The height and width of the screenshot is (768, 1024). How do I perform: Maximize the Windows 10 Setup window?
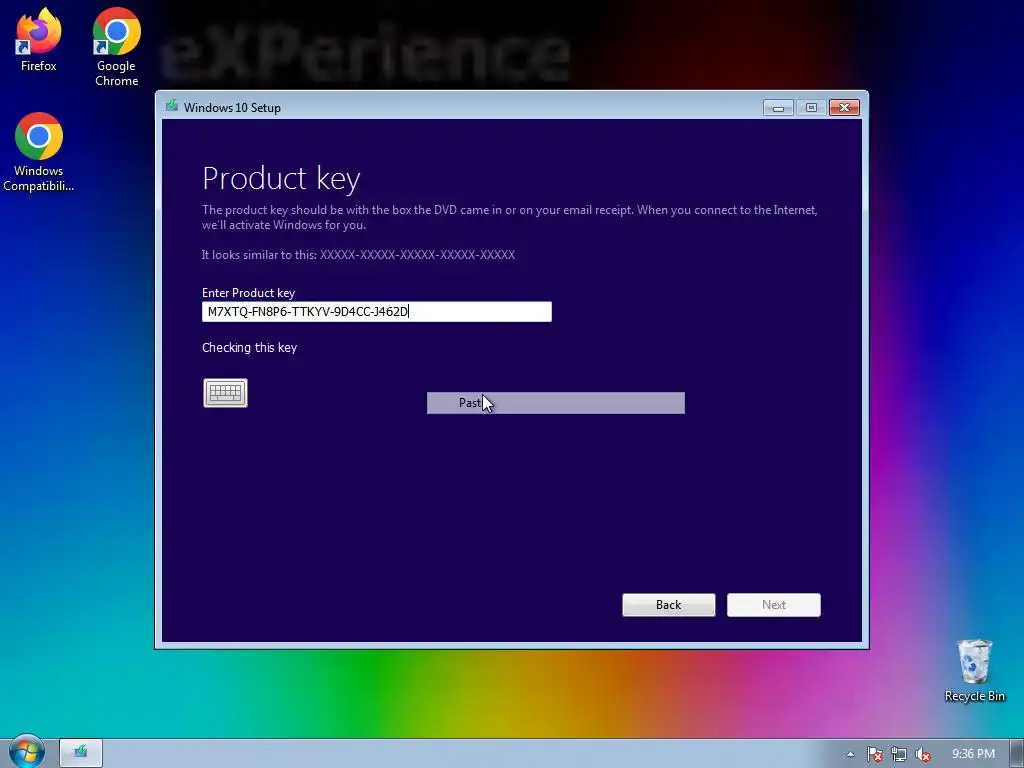[811, 108]
